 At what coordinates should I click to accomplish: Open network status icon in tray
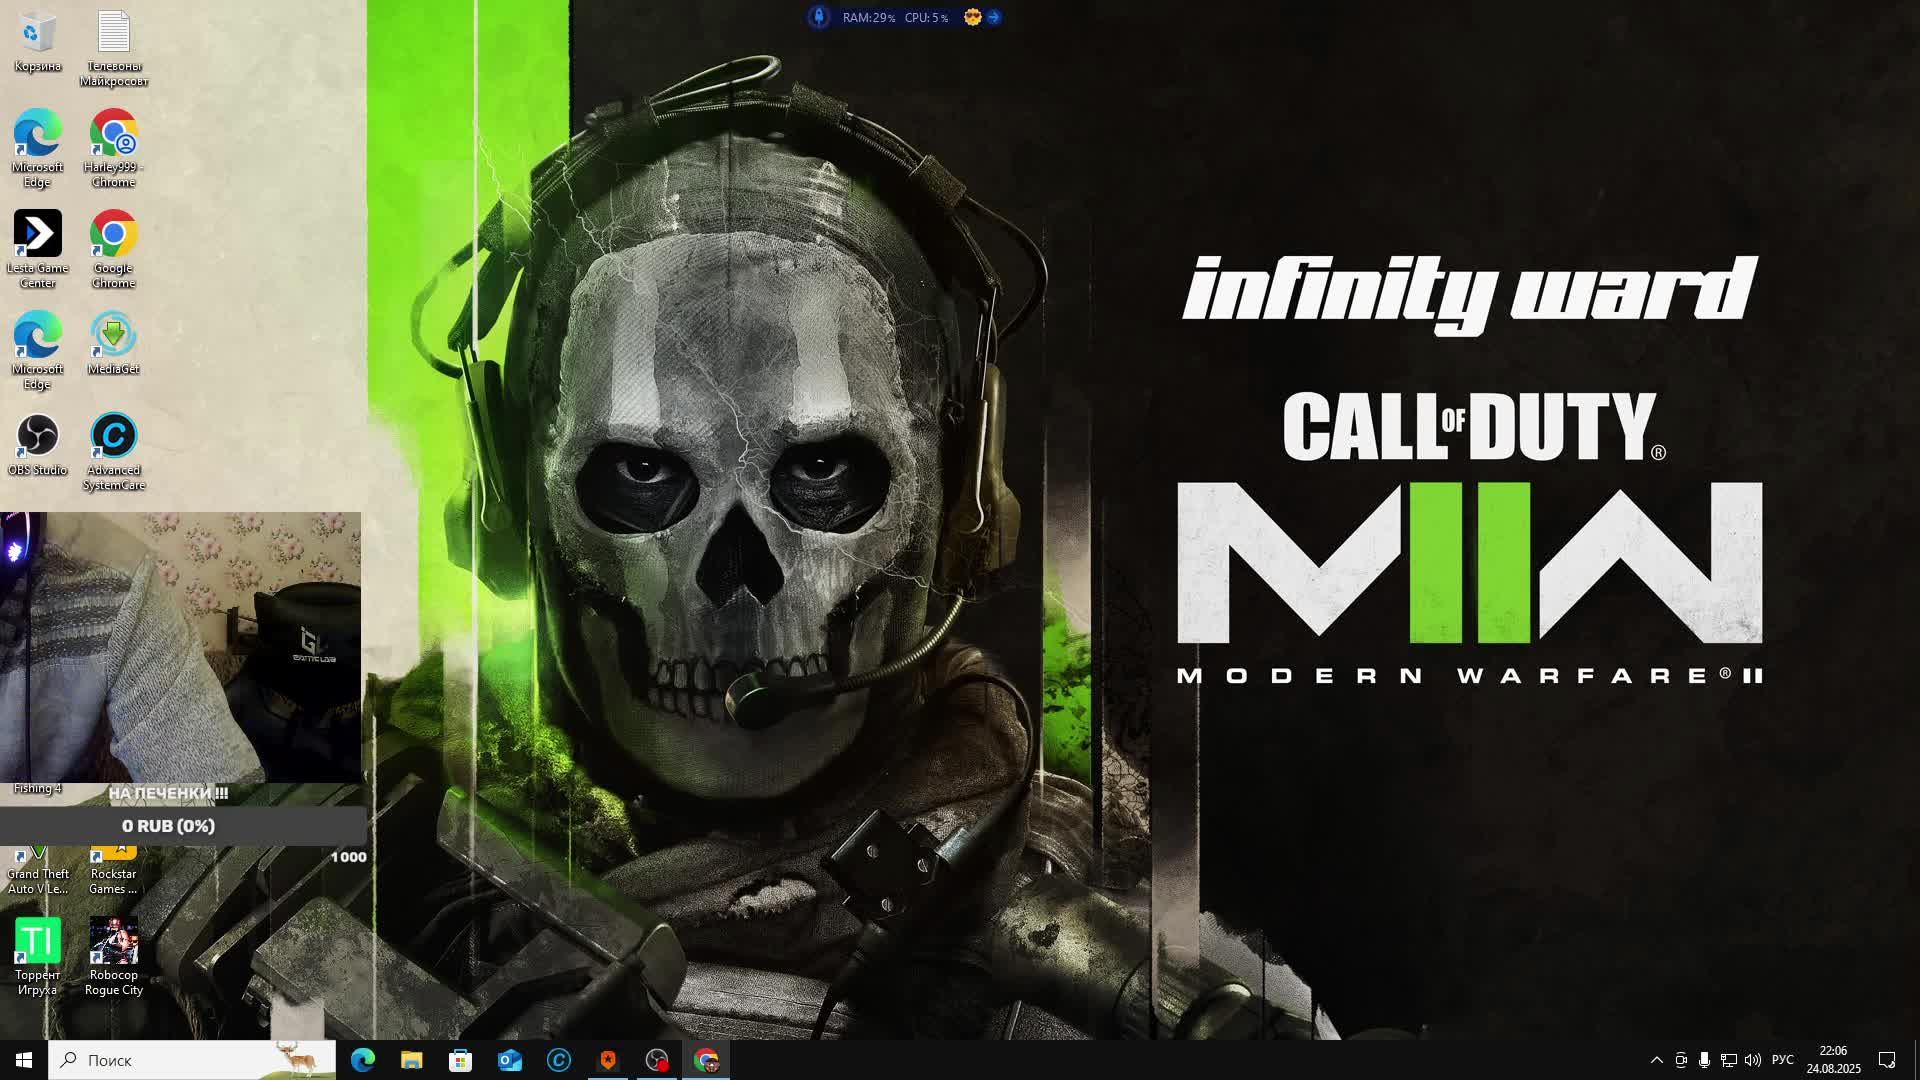[x=1728, y=1060]
